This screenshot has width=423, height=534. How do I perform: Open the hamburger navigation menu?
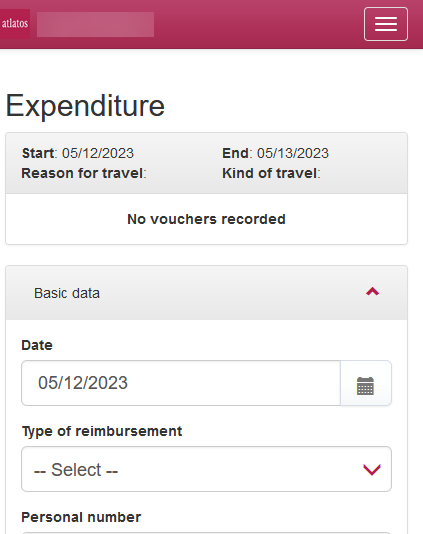pyautogui.click(x=386, y=24)
